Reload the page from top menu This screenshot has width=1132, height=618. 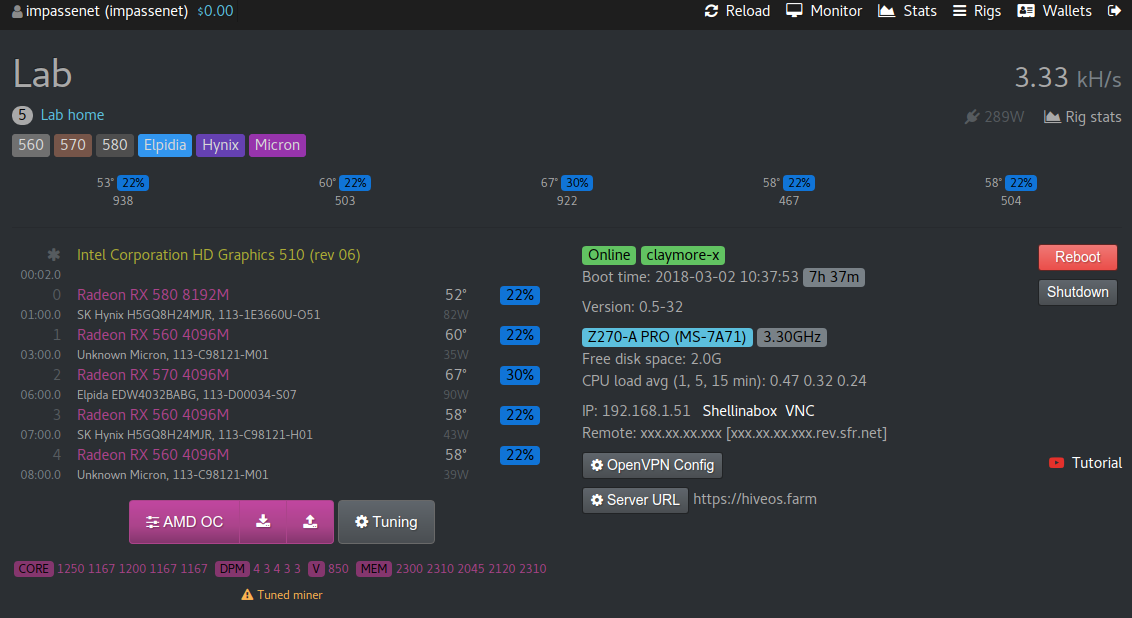tap(737, 11)
